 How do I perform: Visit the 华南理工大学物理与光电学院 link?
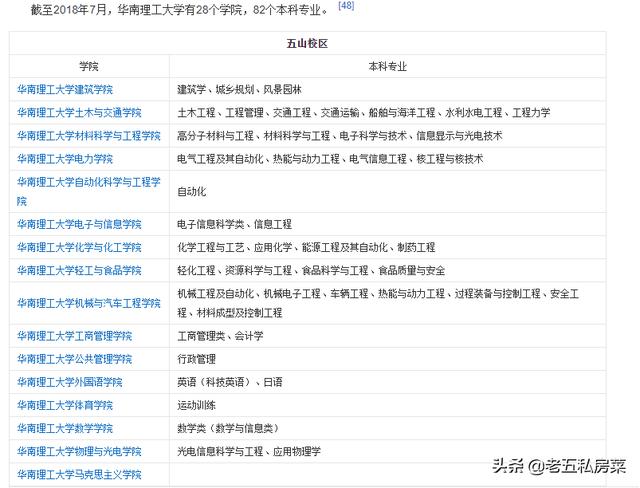point(79,451)
